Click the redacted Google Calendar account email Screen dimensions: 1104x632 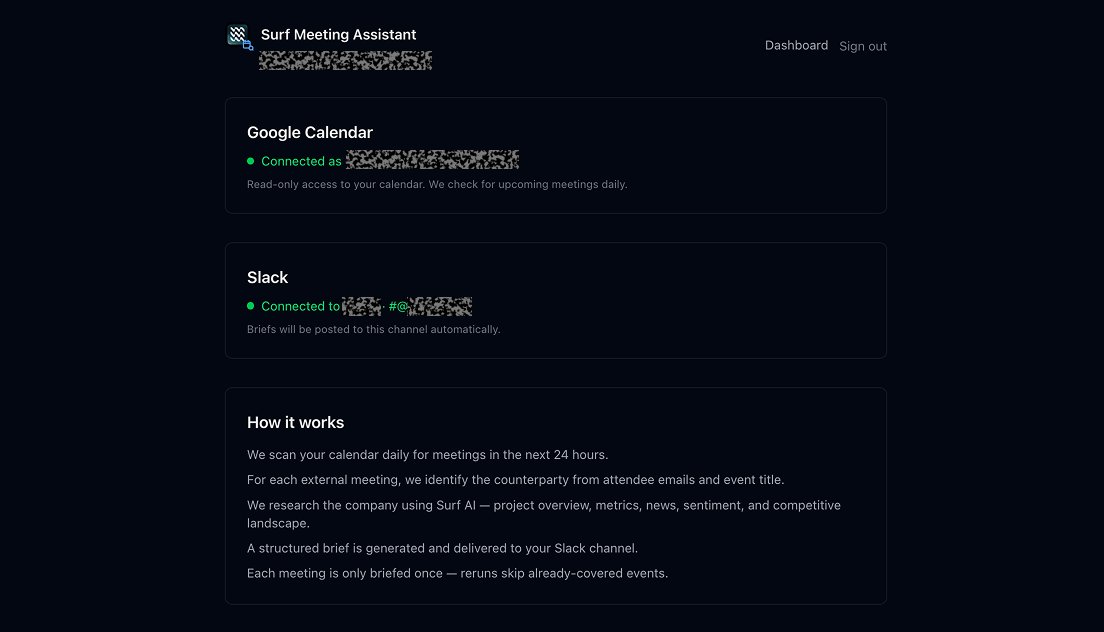click(x=432, y=160)
